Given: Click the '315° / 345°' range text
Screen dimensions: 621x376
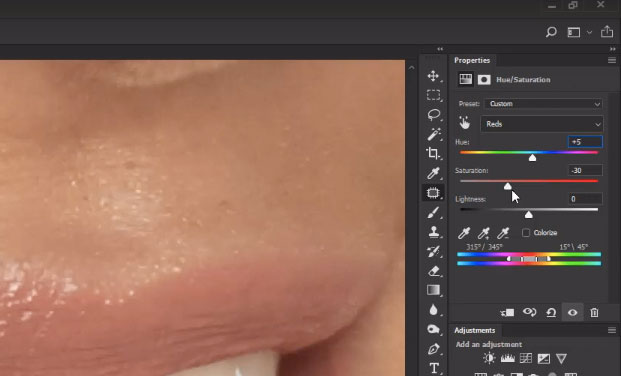Looking at the screenshot, I should pyautogui.click(x=484, y=247).
